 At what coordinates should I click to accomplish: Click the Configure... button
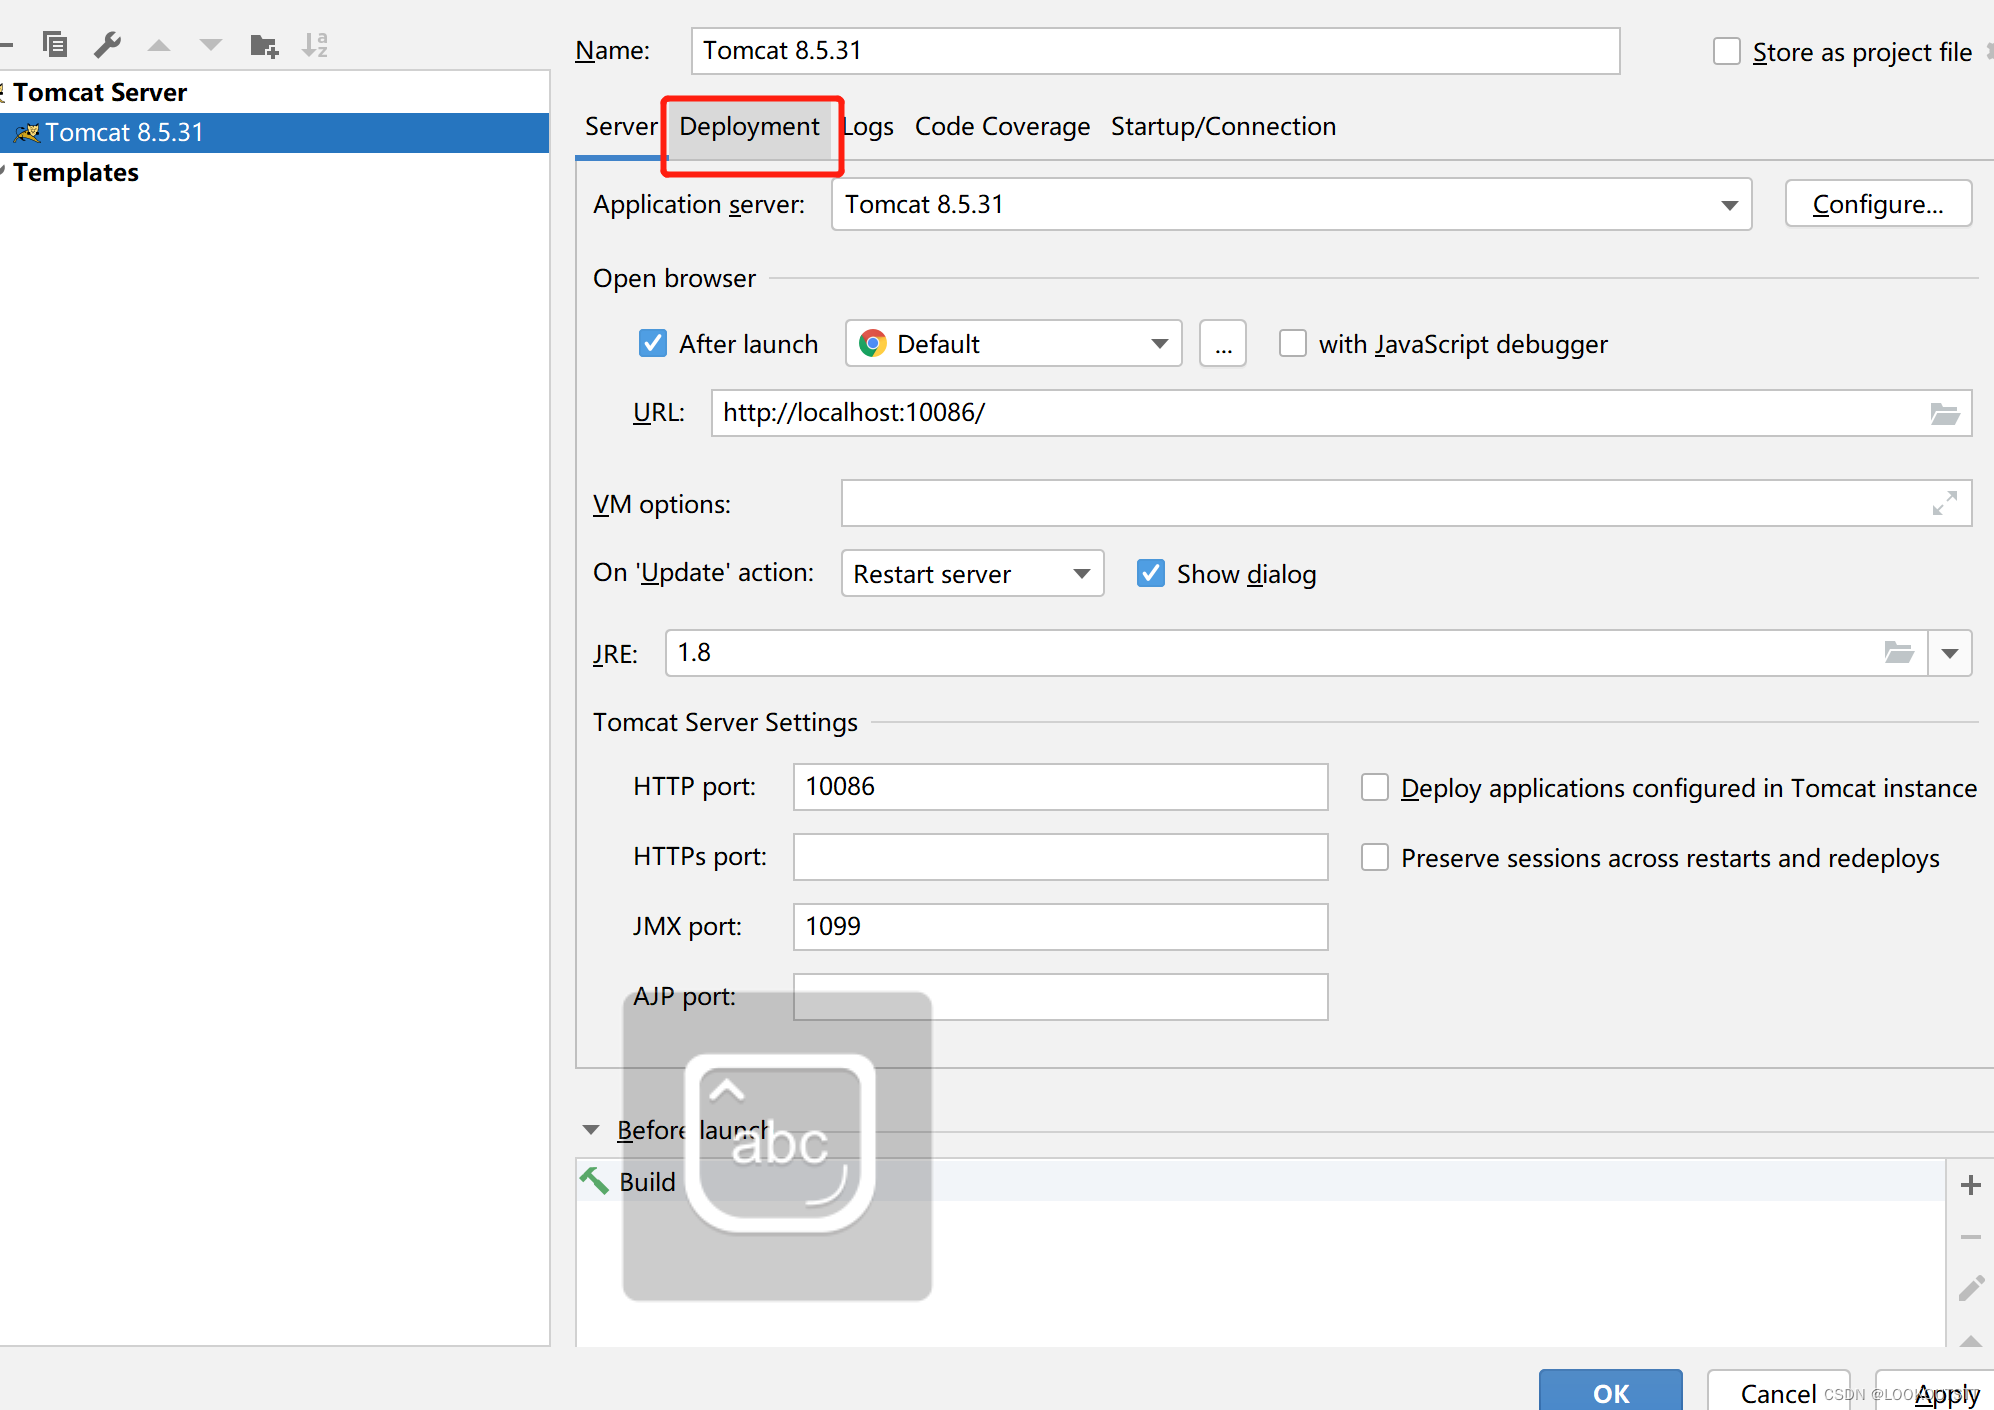pos(1878,204)
